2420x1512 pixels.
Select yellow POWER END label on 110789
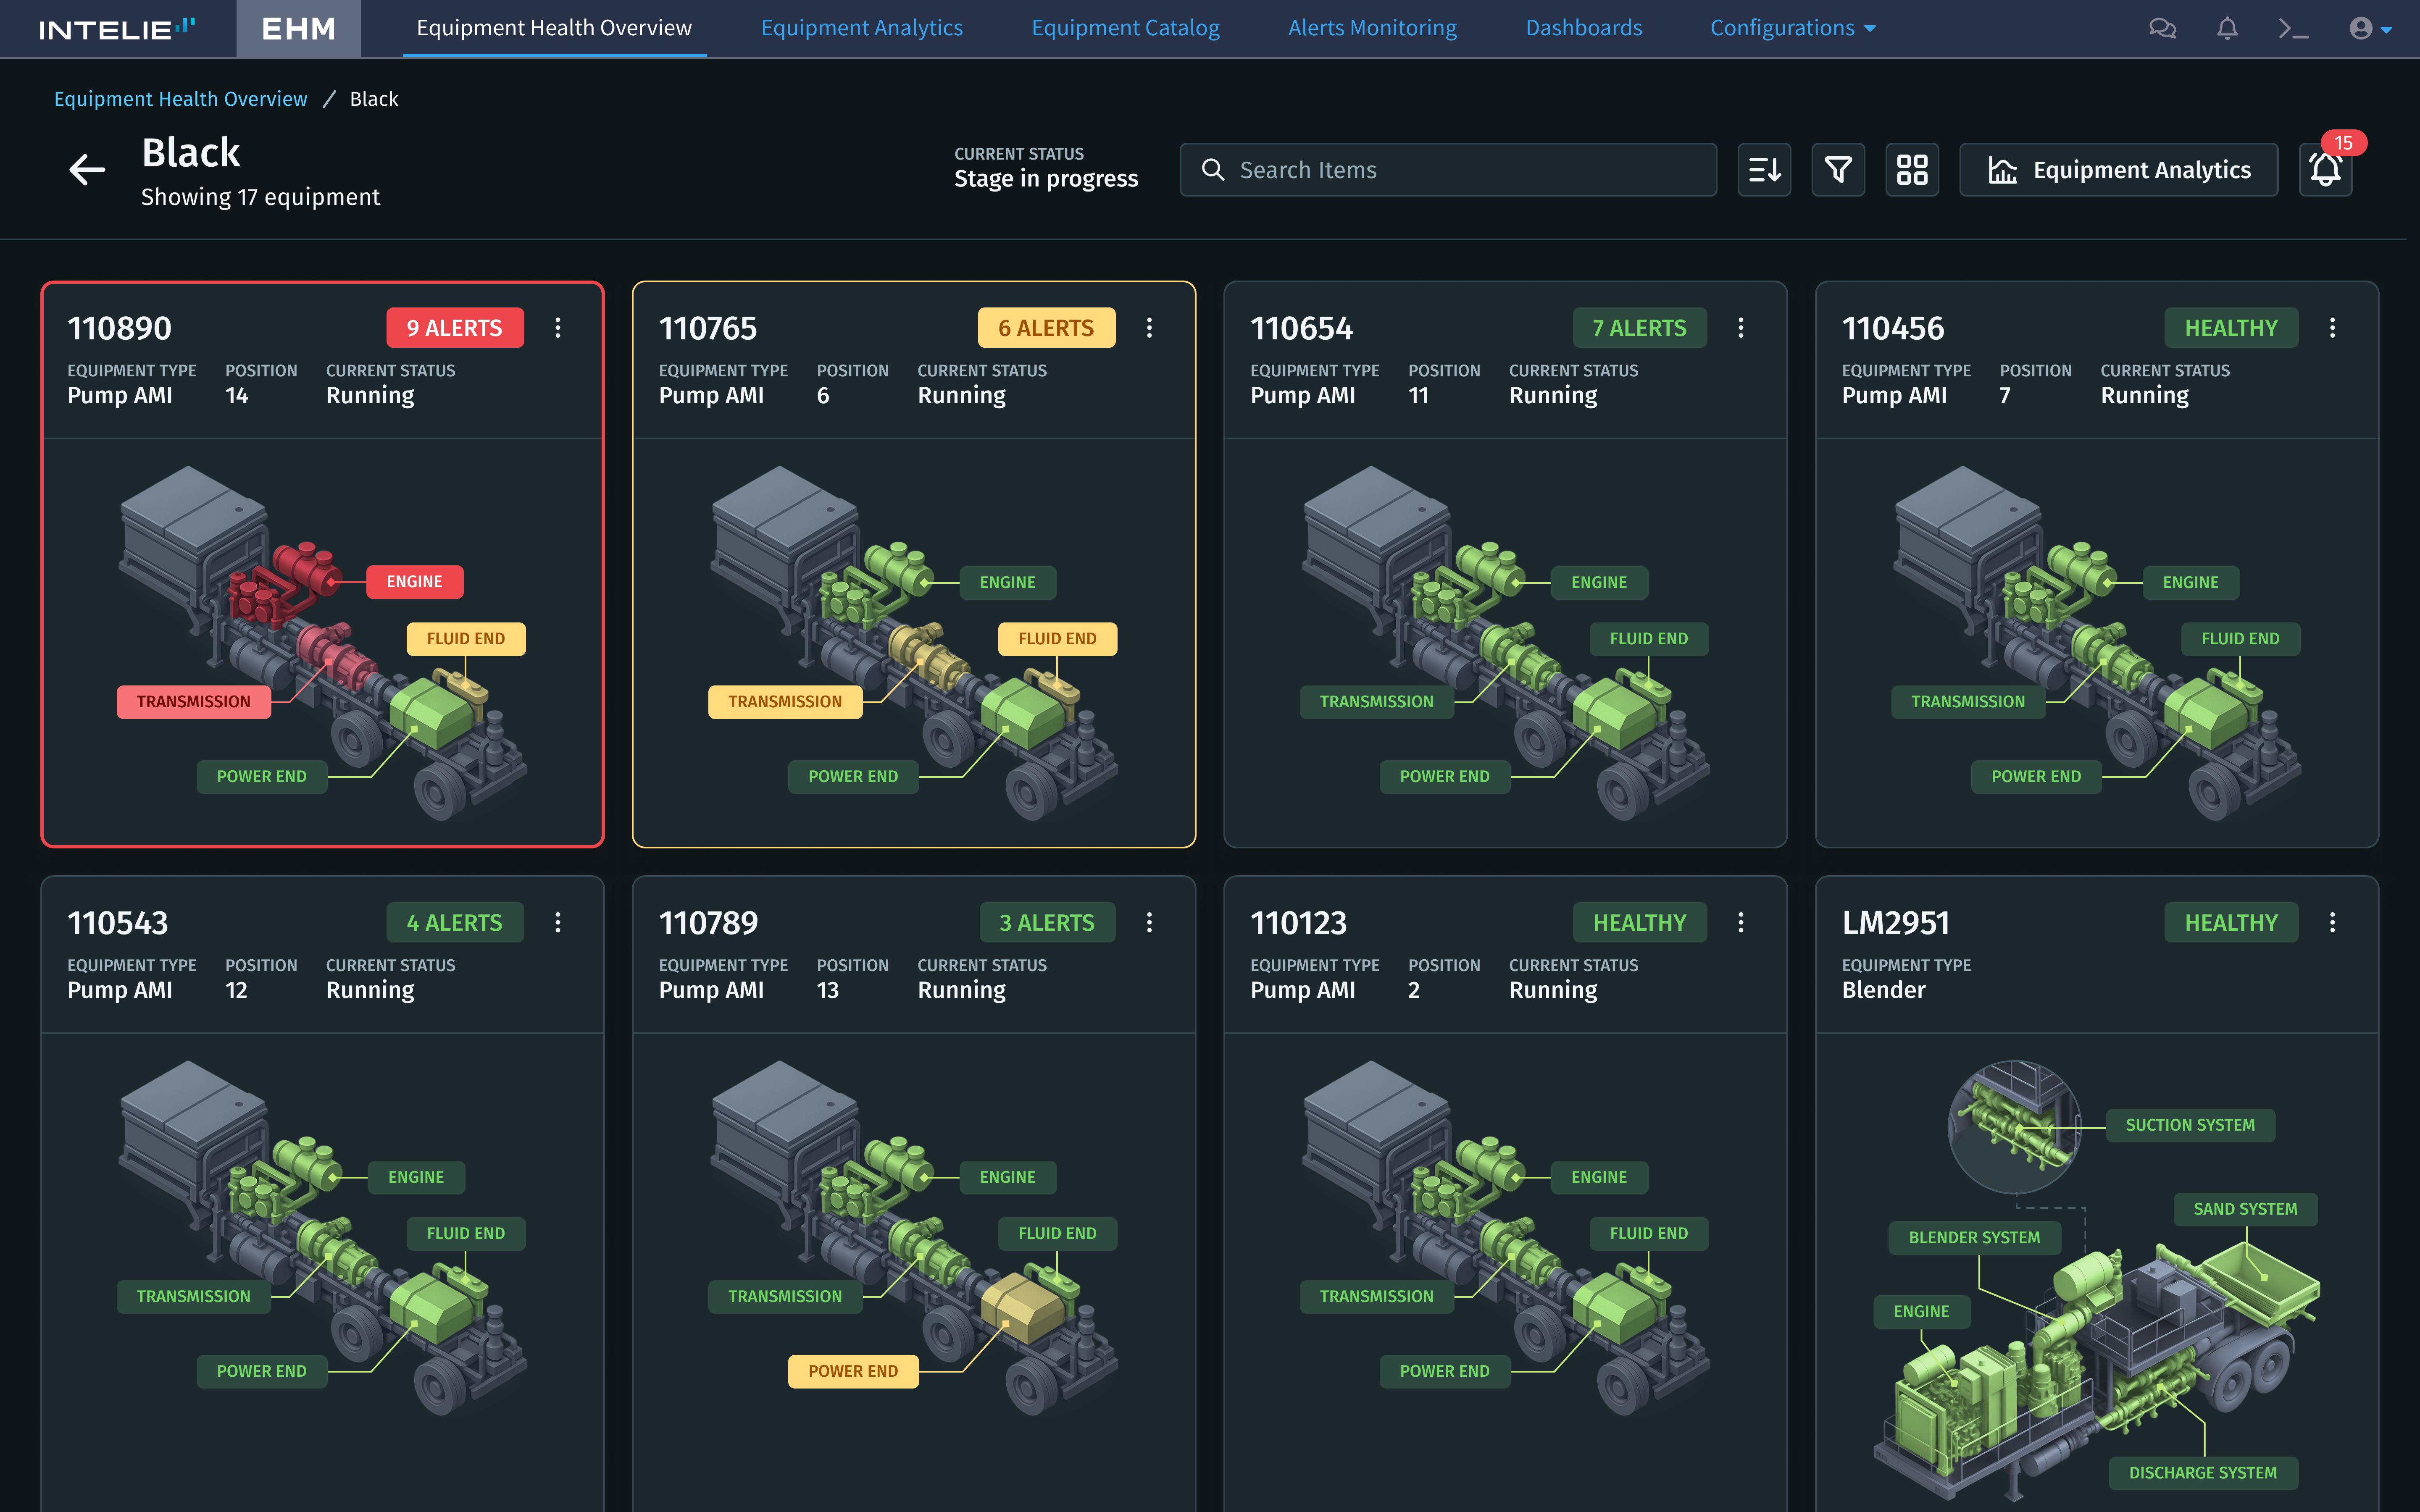(x=853, y=1372)
